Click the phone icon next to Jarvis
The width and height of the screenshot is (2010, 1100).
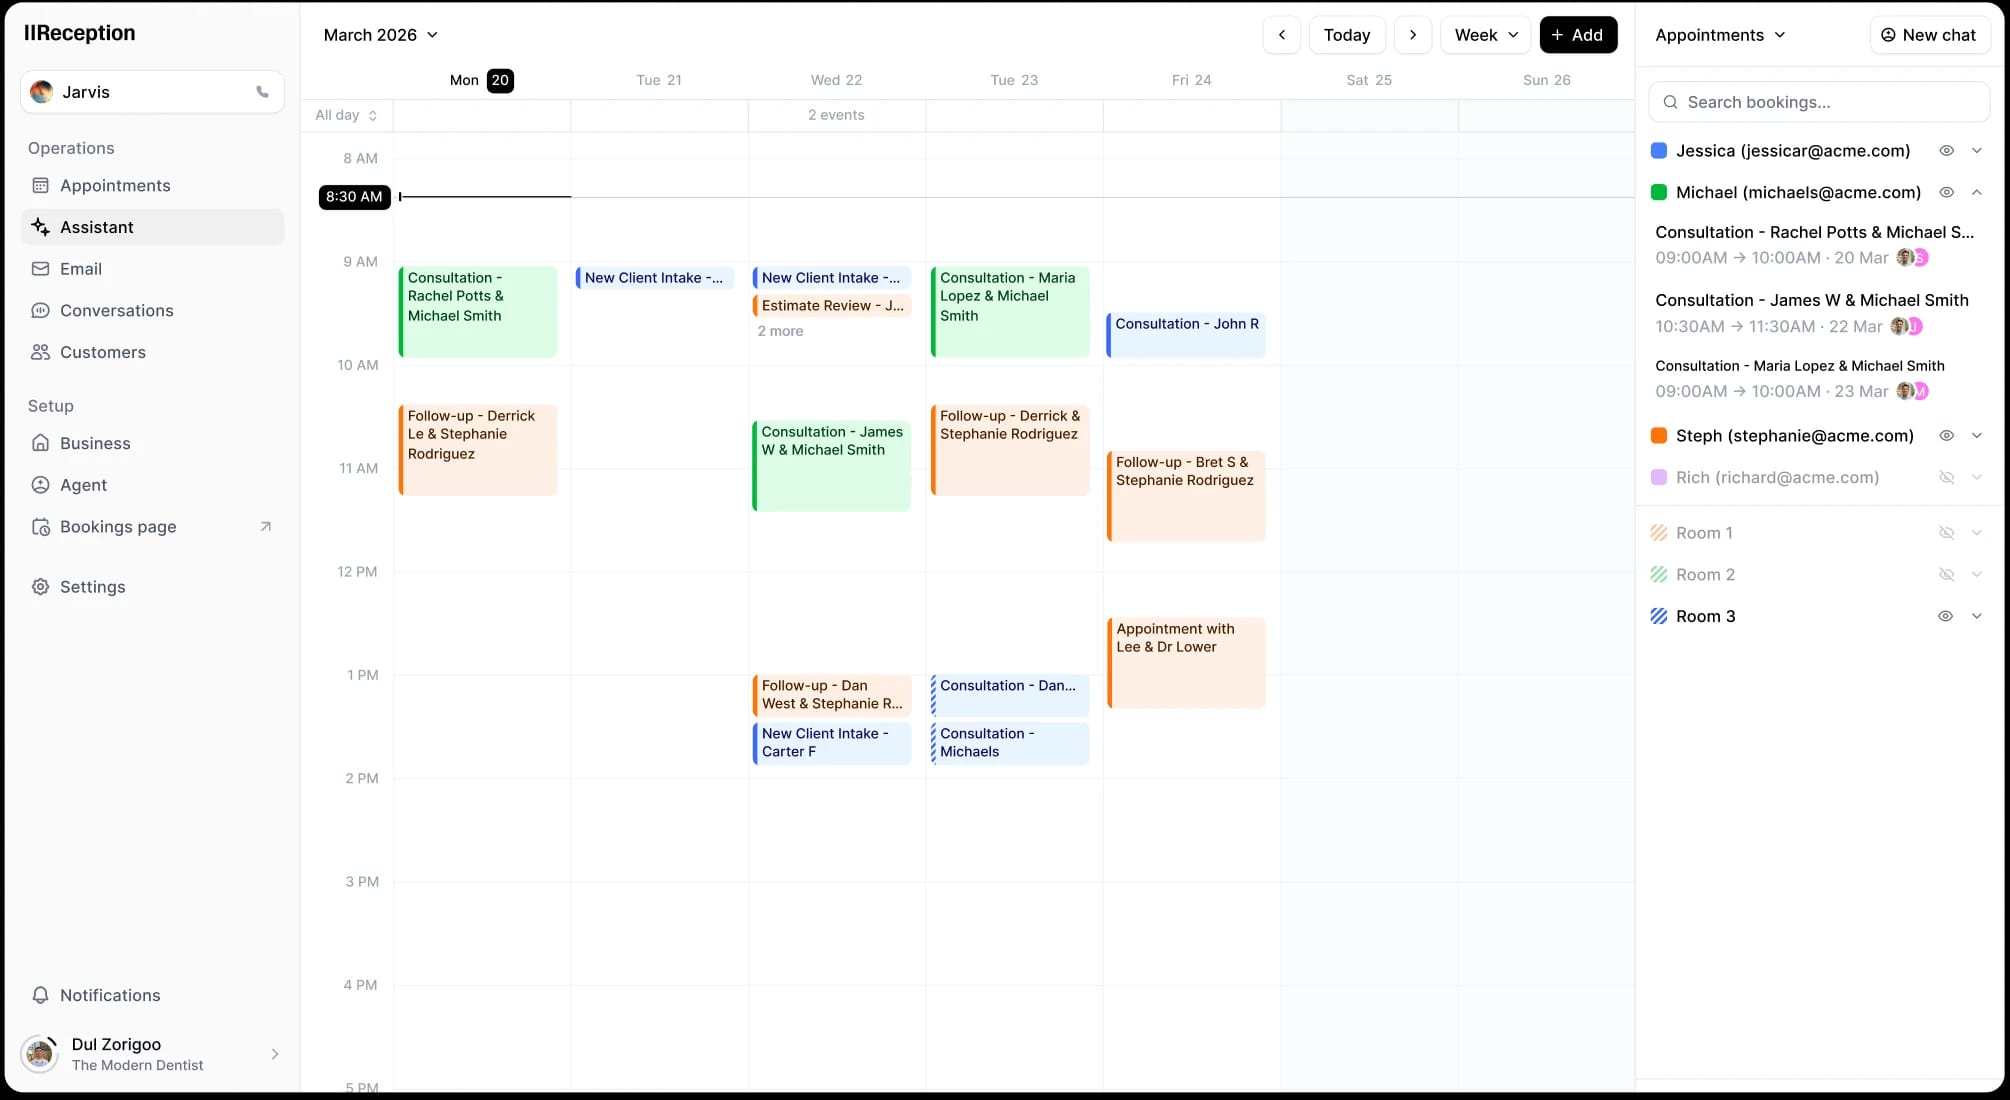click(262, 91)
